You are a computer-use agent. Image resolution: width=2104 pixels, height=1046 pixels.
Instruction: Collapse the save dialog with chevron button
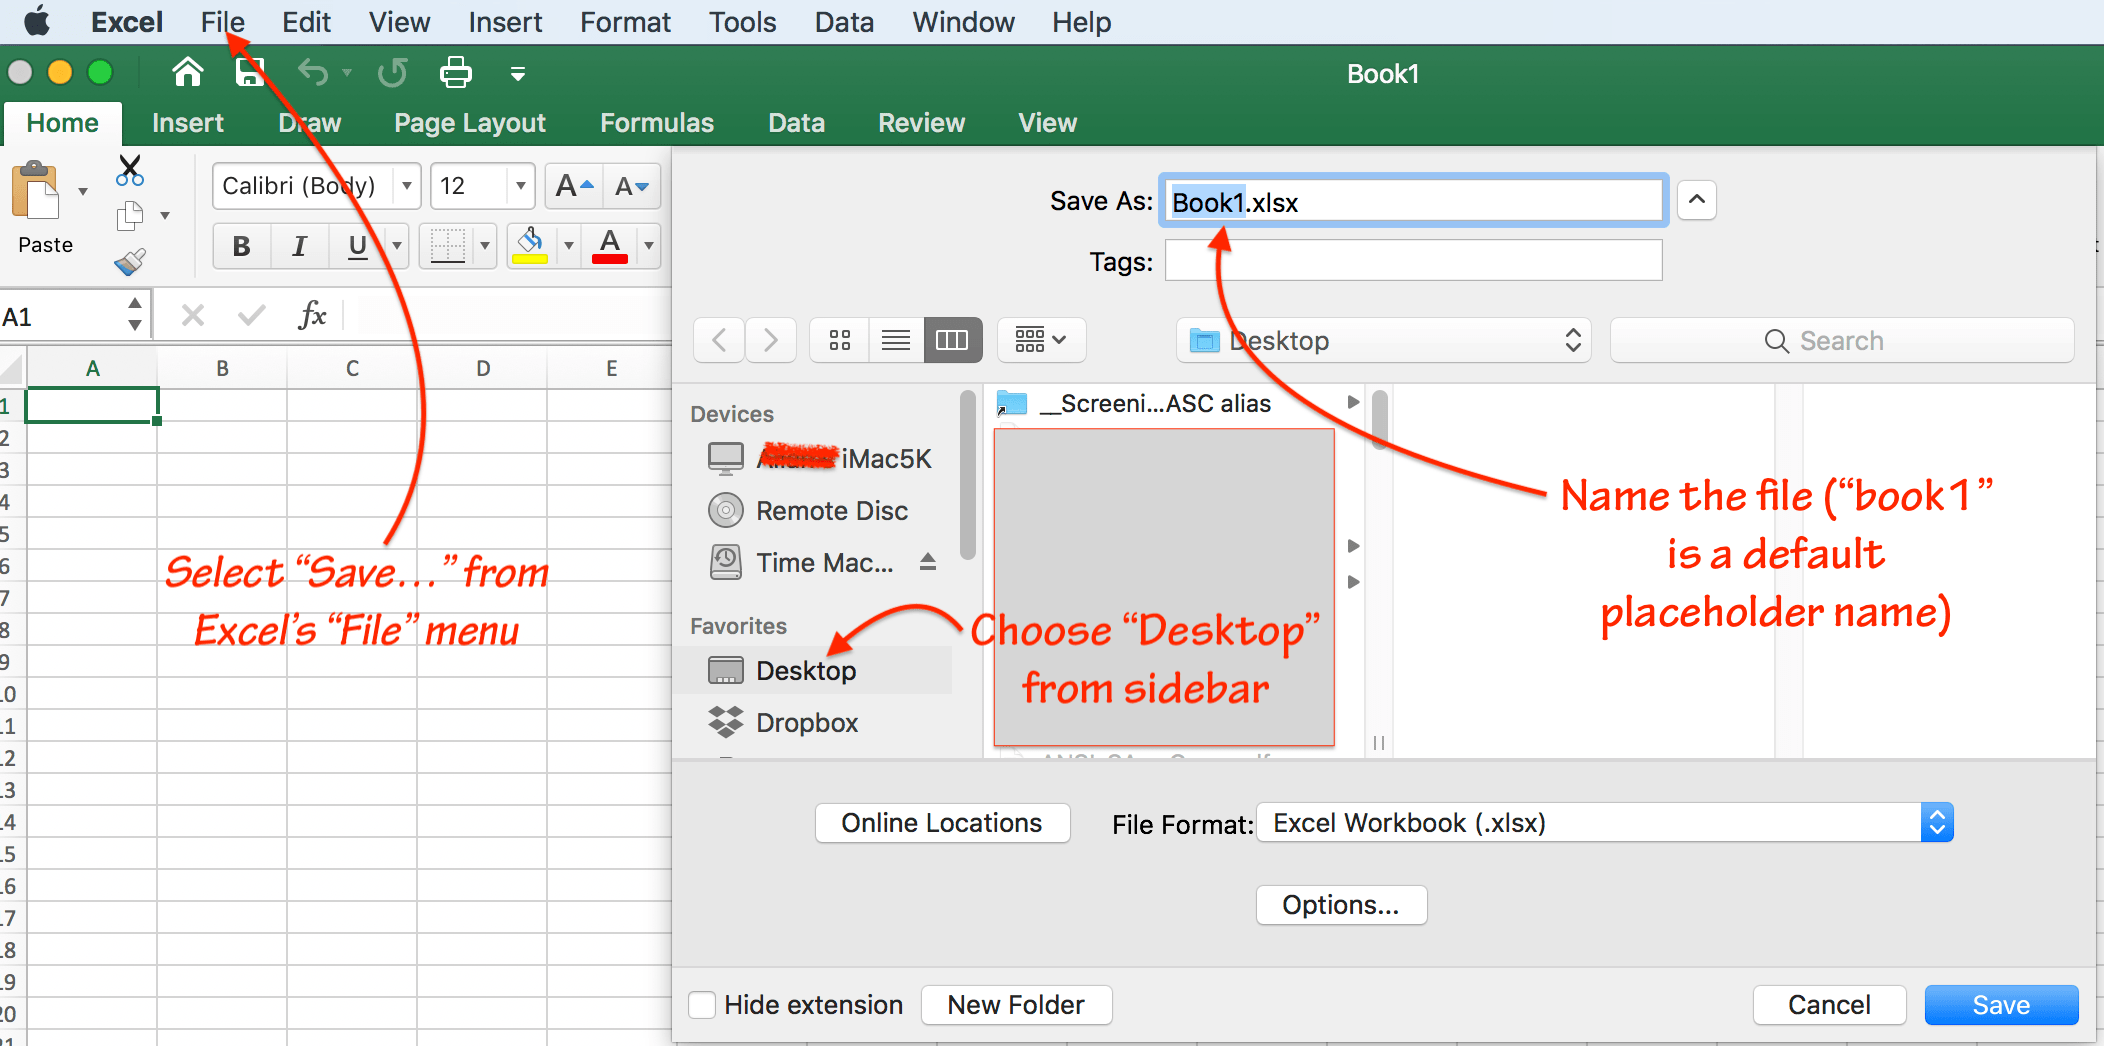tap(1697, 200)
